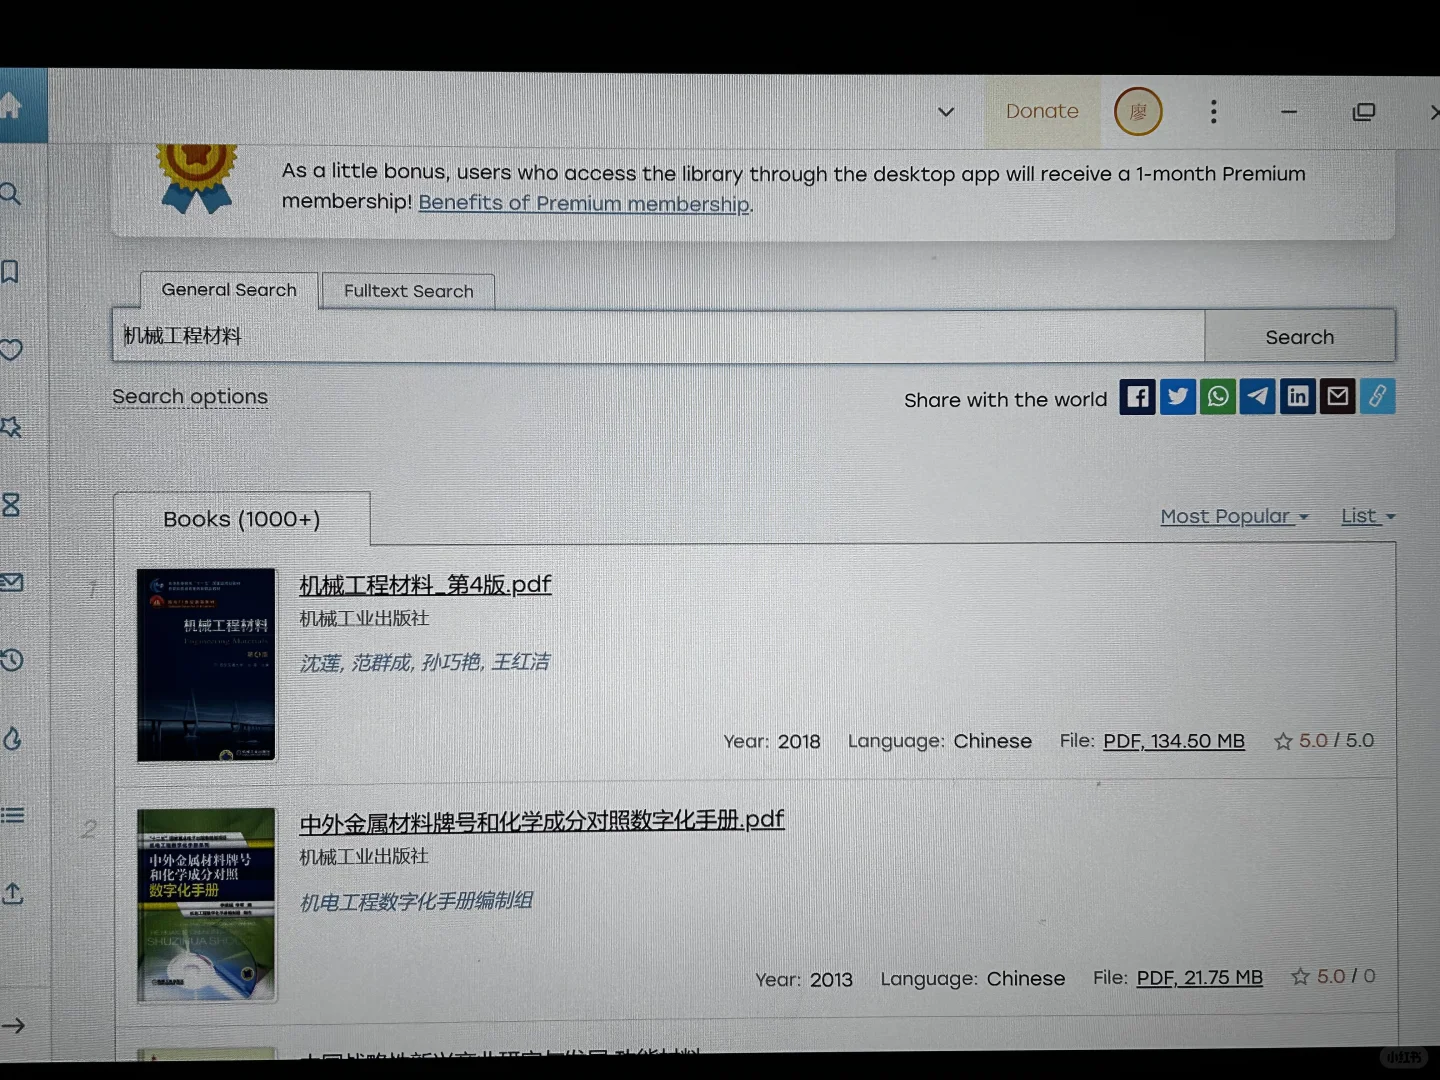
Task: Open the List view dropdown
Action: tap(1368, 516)
